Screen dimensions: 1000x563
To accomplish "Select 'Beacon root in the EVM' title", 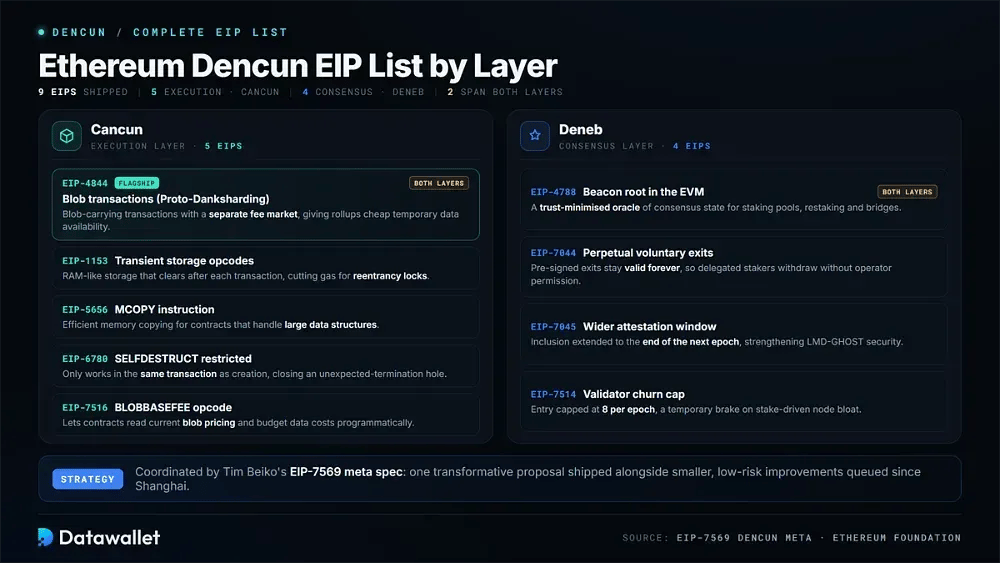I will 643,192.
